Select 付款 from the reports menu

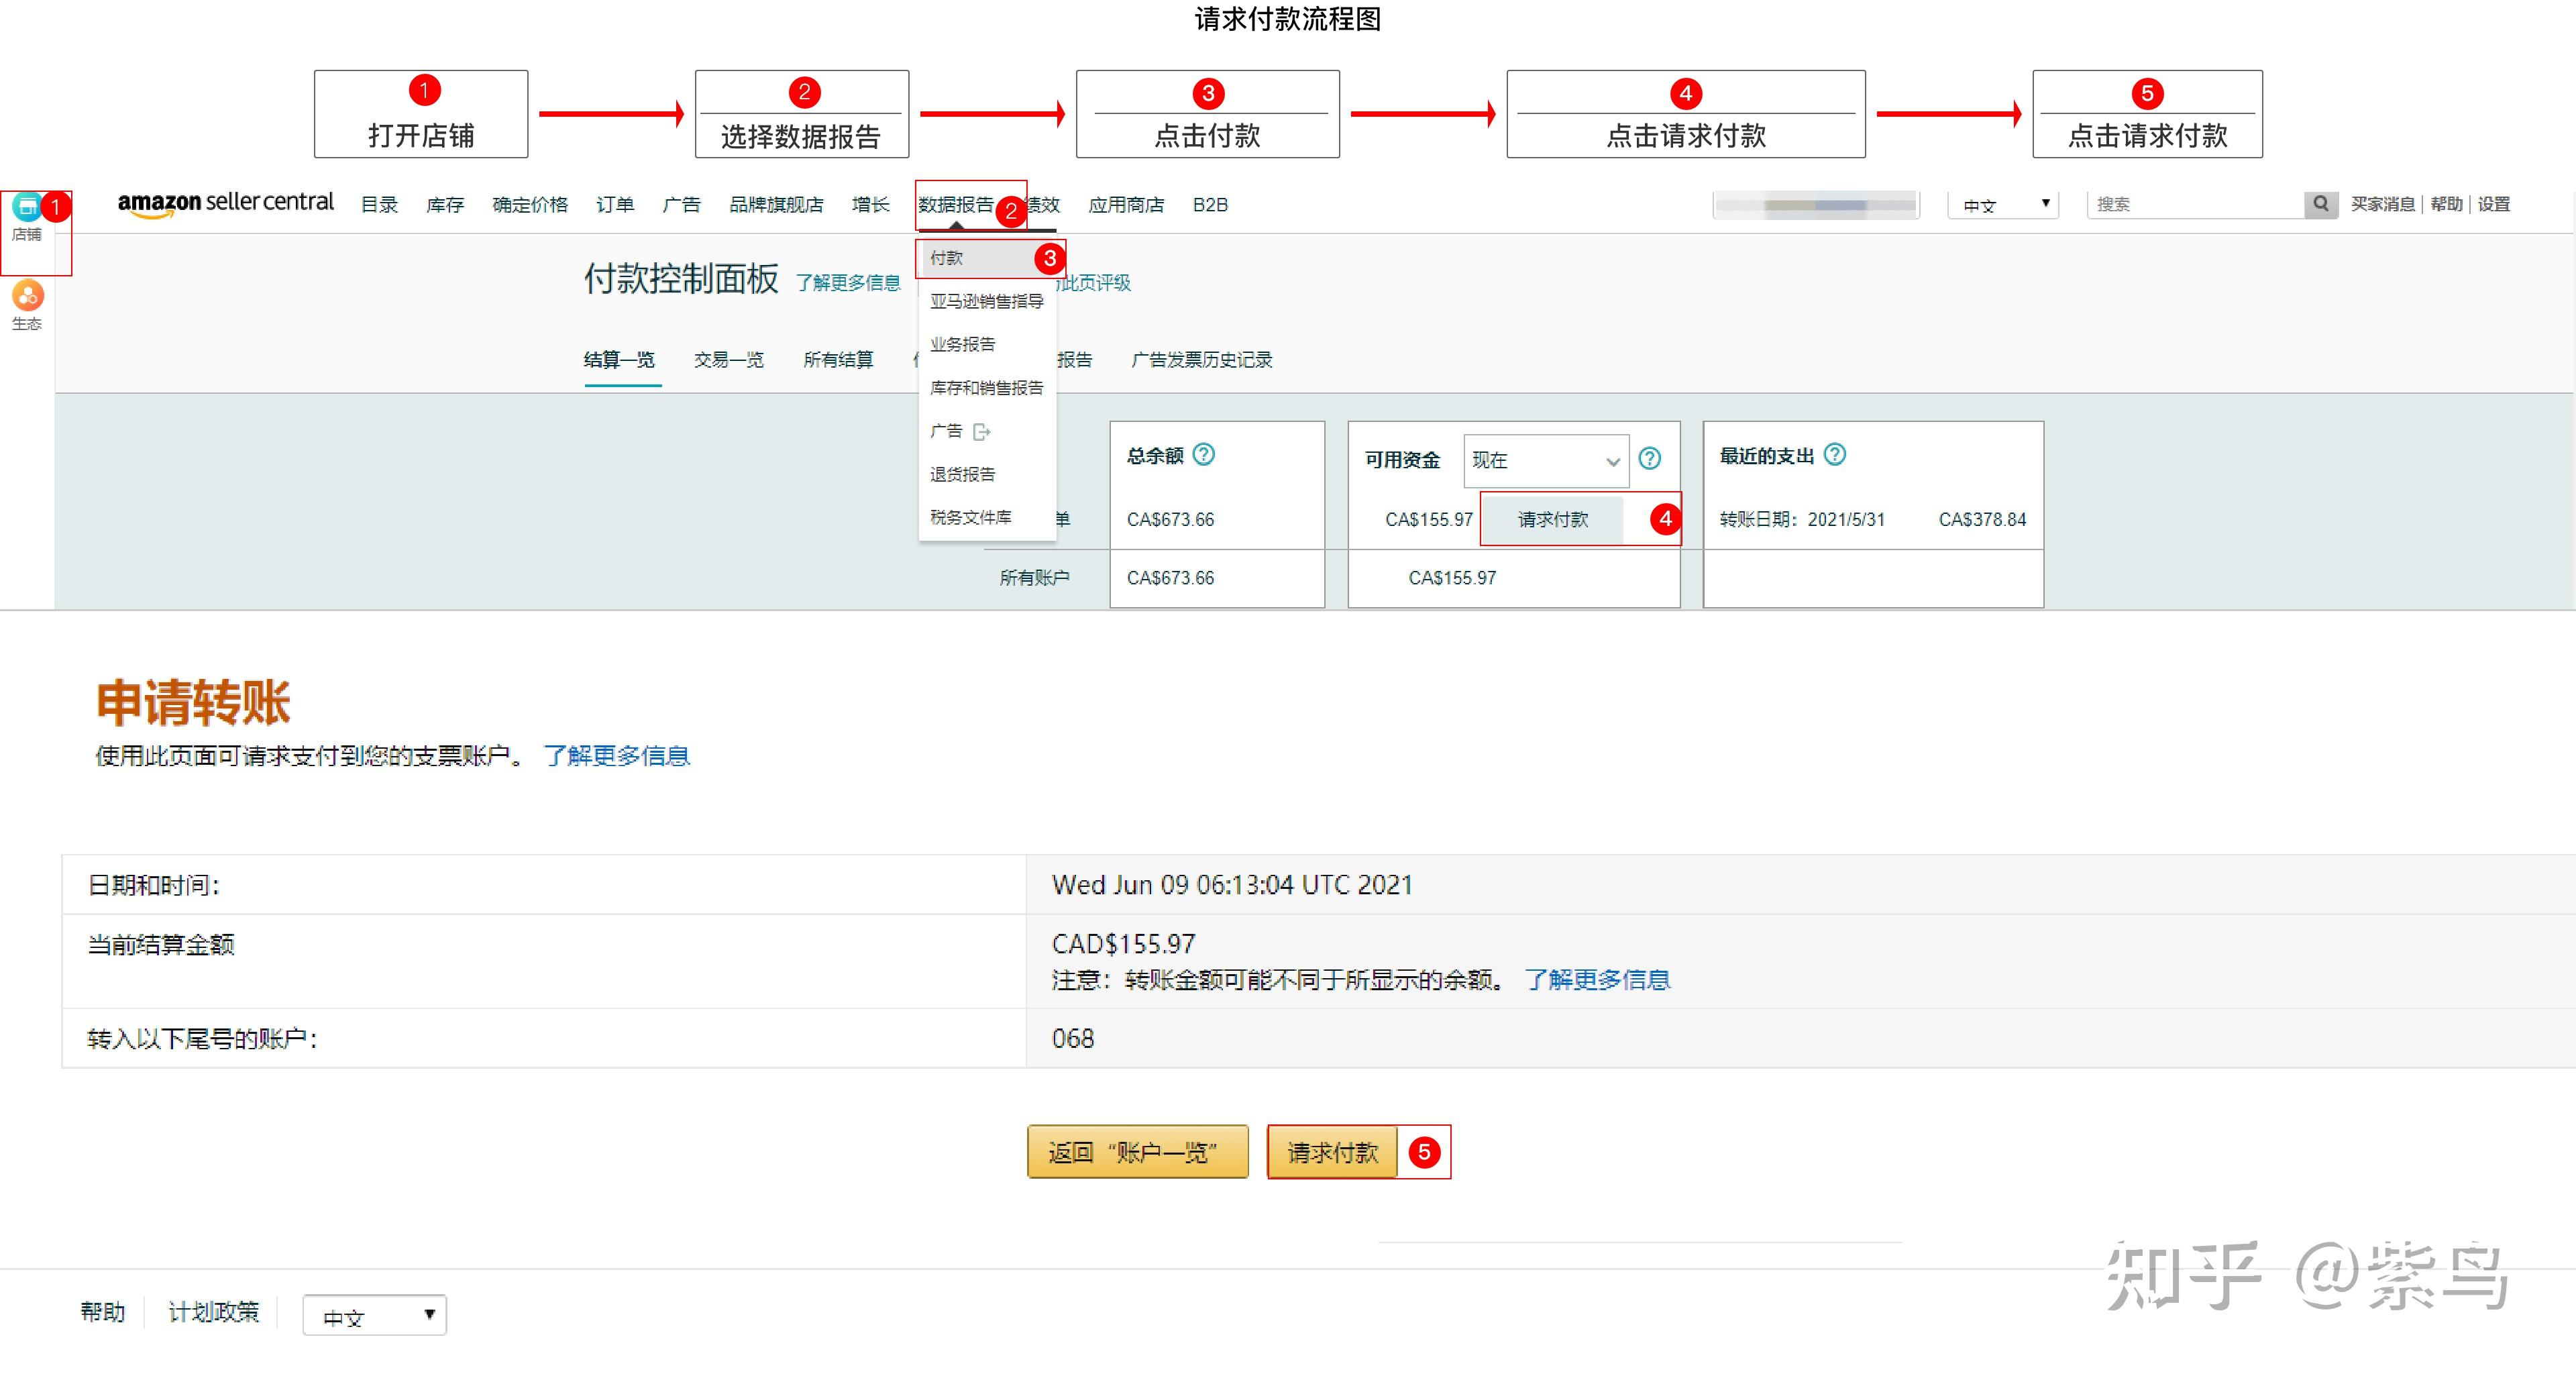tap(947, 258)
